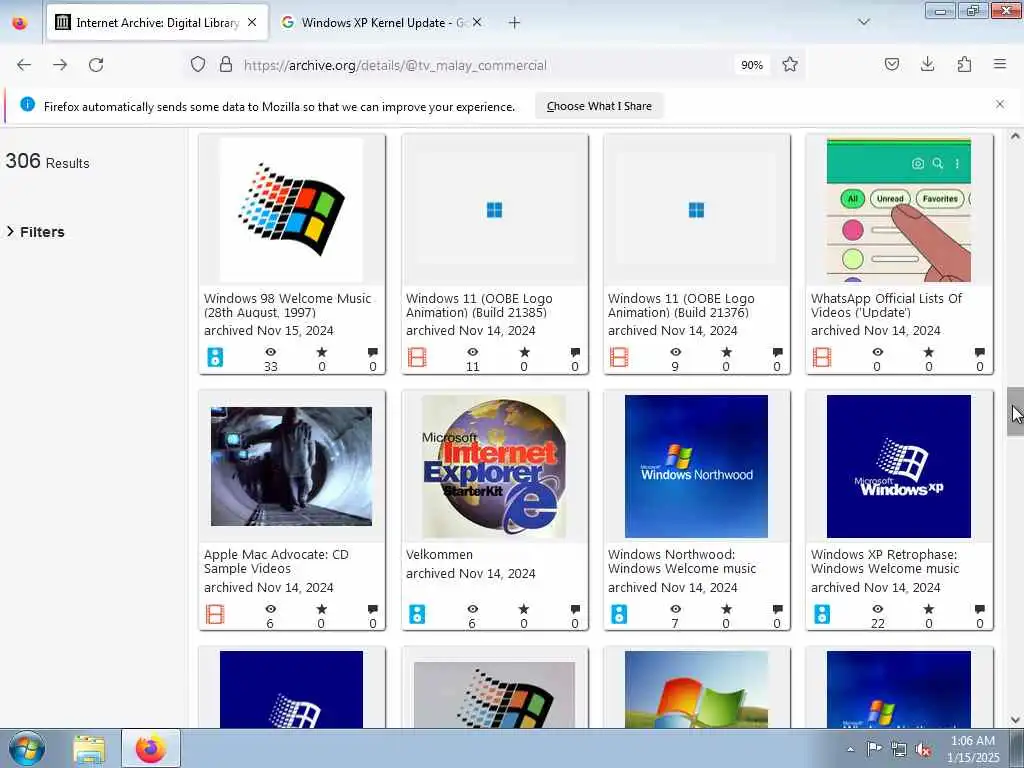The height and width of the screenshot is (768, 1024).
Task: Click movie icon on WhatsApp Official Lists card
Action: pos(822,357)
